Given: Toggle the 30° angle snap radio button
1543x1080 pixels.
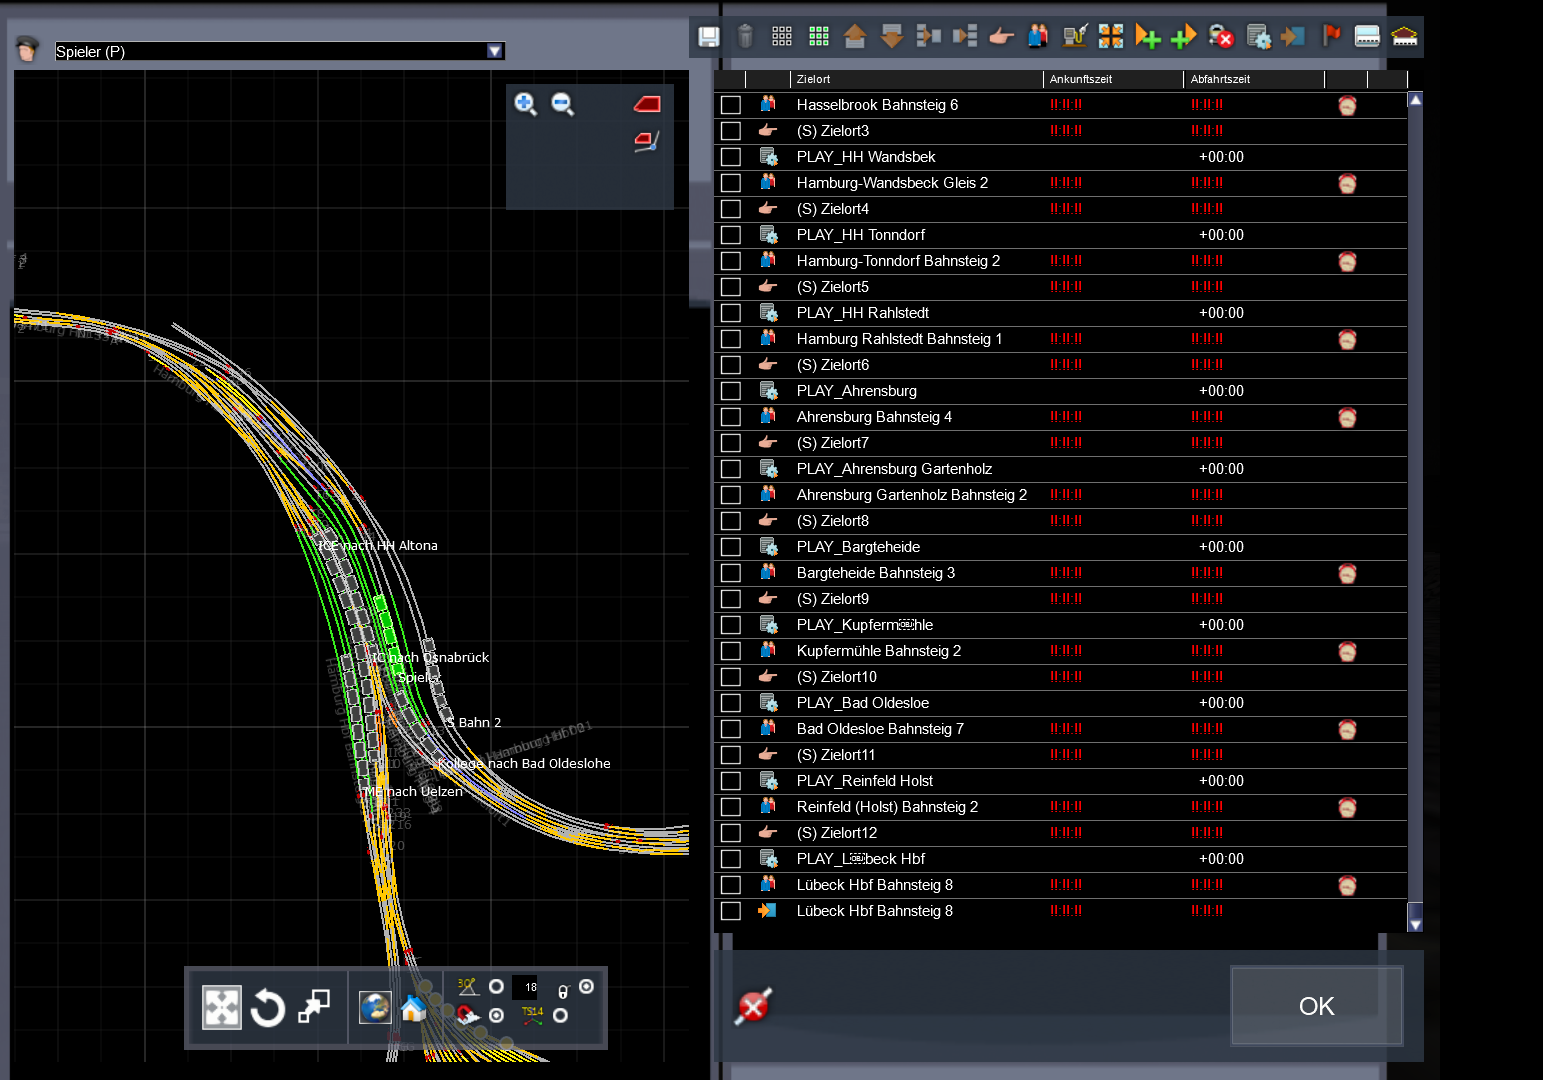Looking at the screenshot, I should pos(496,987).
